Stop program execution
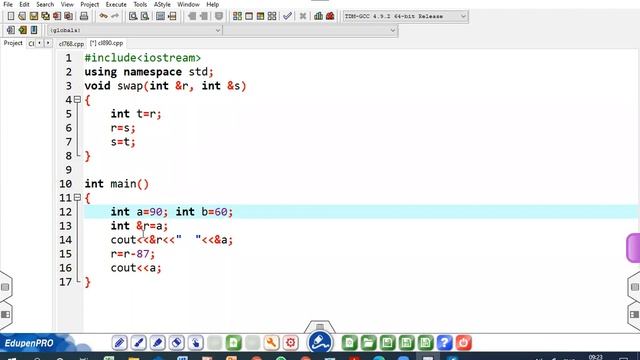 pos(303,16)
